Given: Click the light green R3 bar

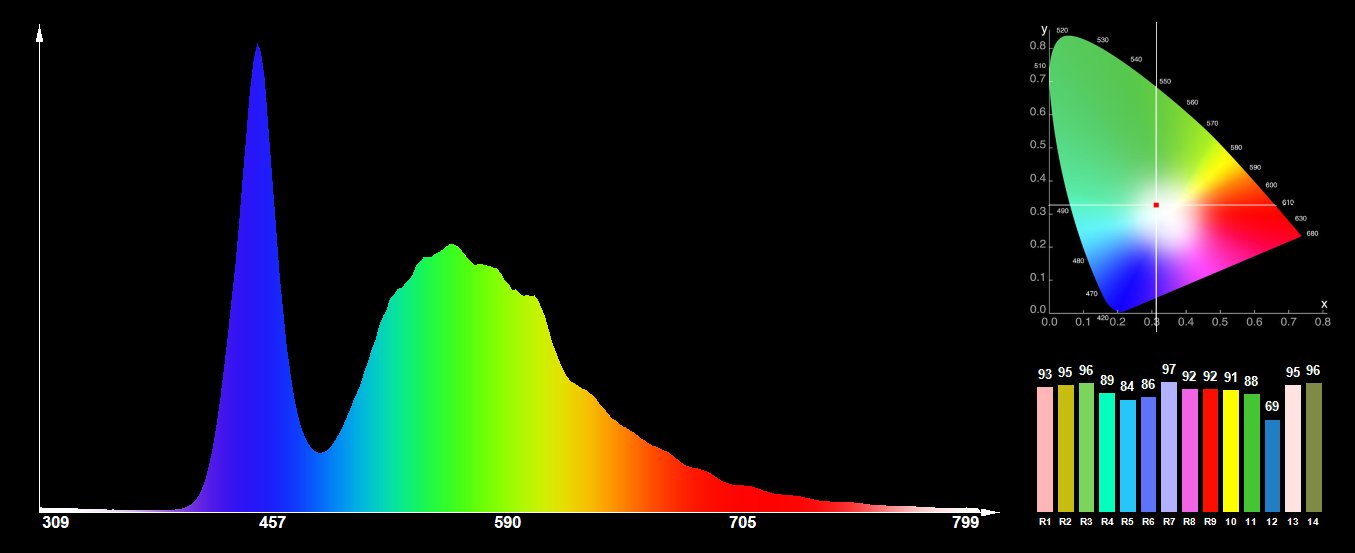Looking at the screenshot, I should (1086, 447).
